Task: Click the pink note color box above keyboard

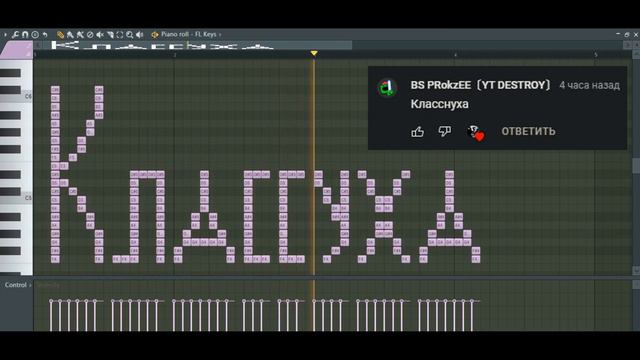Action: point(16,50)
